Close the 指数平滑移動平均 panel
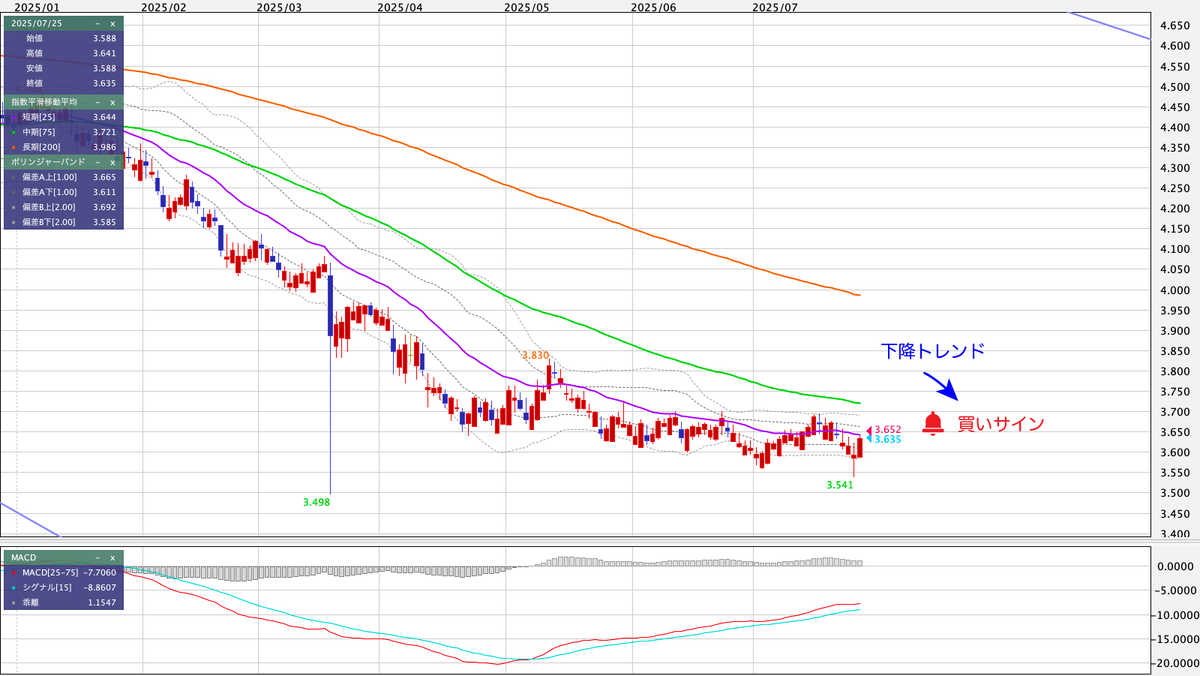The width and height of the screenshot is (1200, 676). coord(112,102)
